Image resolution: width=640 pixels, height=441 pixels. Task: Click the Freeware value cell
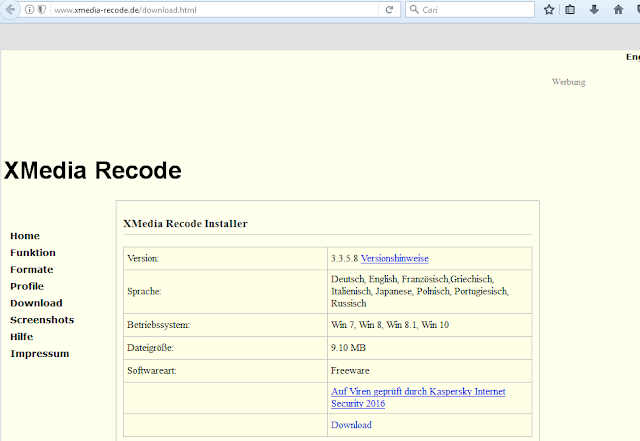[429, 371]
